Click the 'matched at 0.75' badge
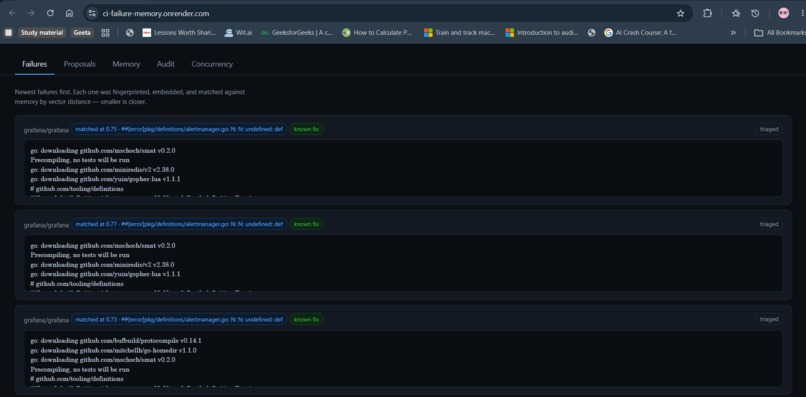Image resolution: width=806 pixels, height=397 pixels. pos(179,130)
